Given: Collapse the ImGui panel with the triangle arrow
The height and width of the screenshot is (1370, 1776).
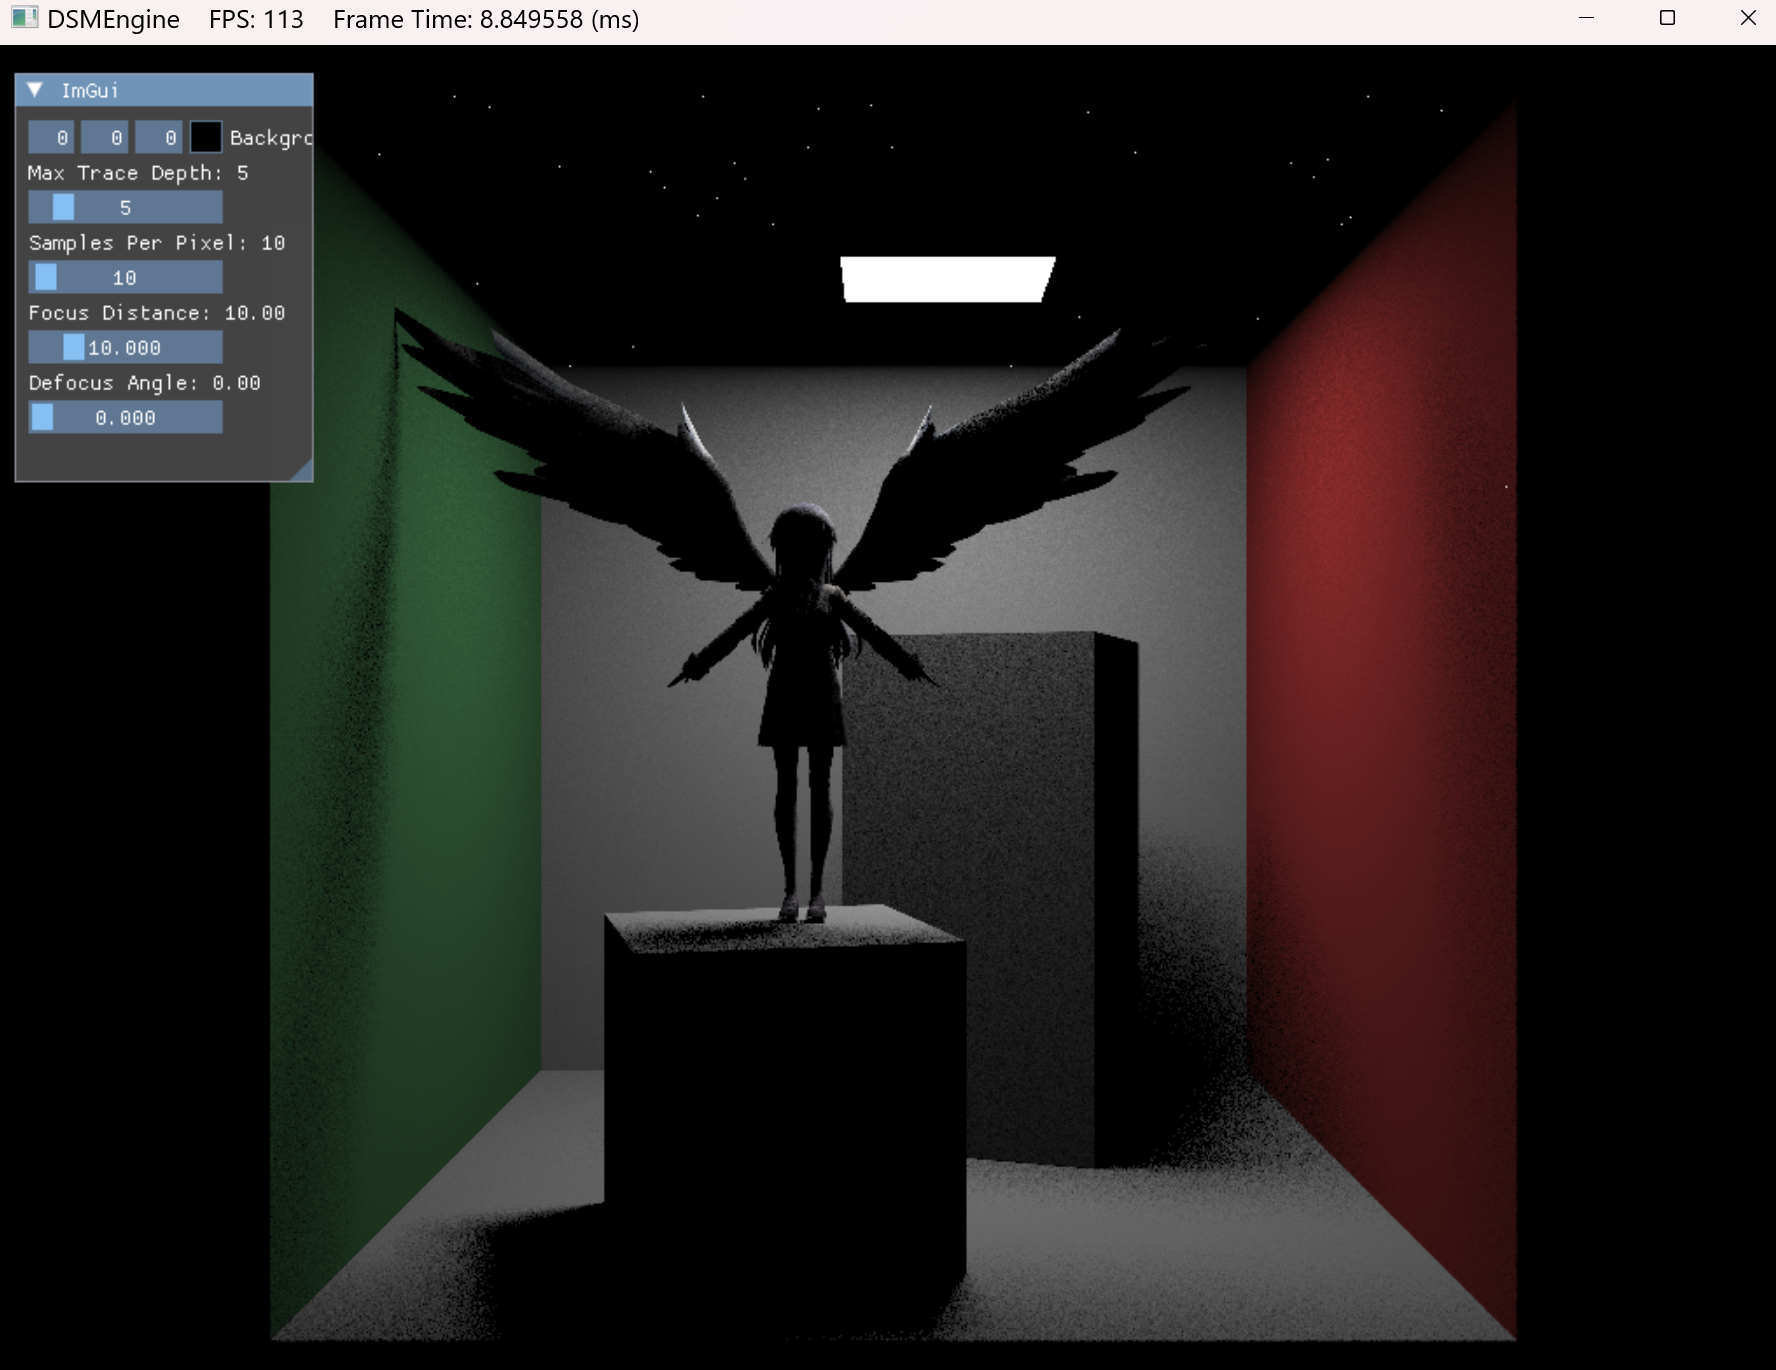Looking at the screenshot, I should click(x=36, y=90).
